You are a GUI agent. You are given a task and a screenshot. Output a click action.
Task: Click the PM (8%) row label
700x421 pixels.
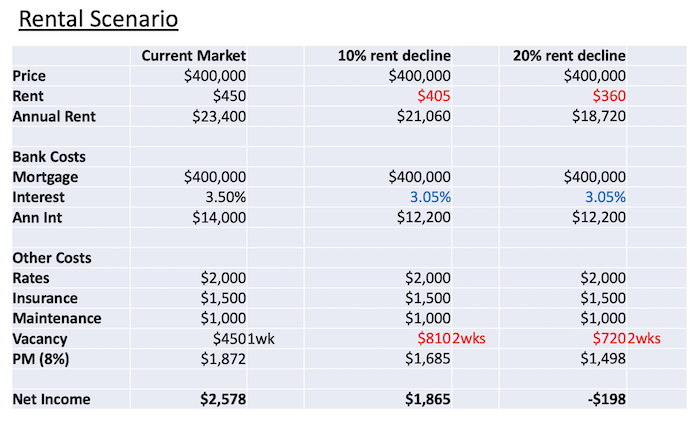(42, 359)
